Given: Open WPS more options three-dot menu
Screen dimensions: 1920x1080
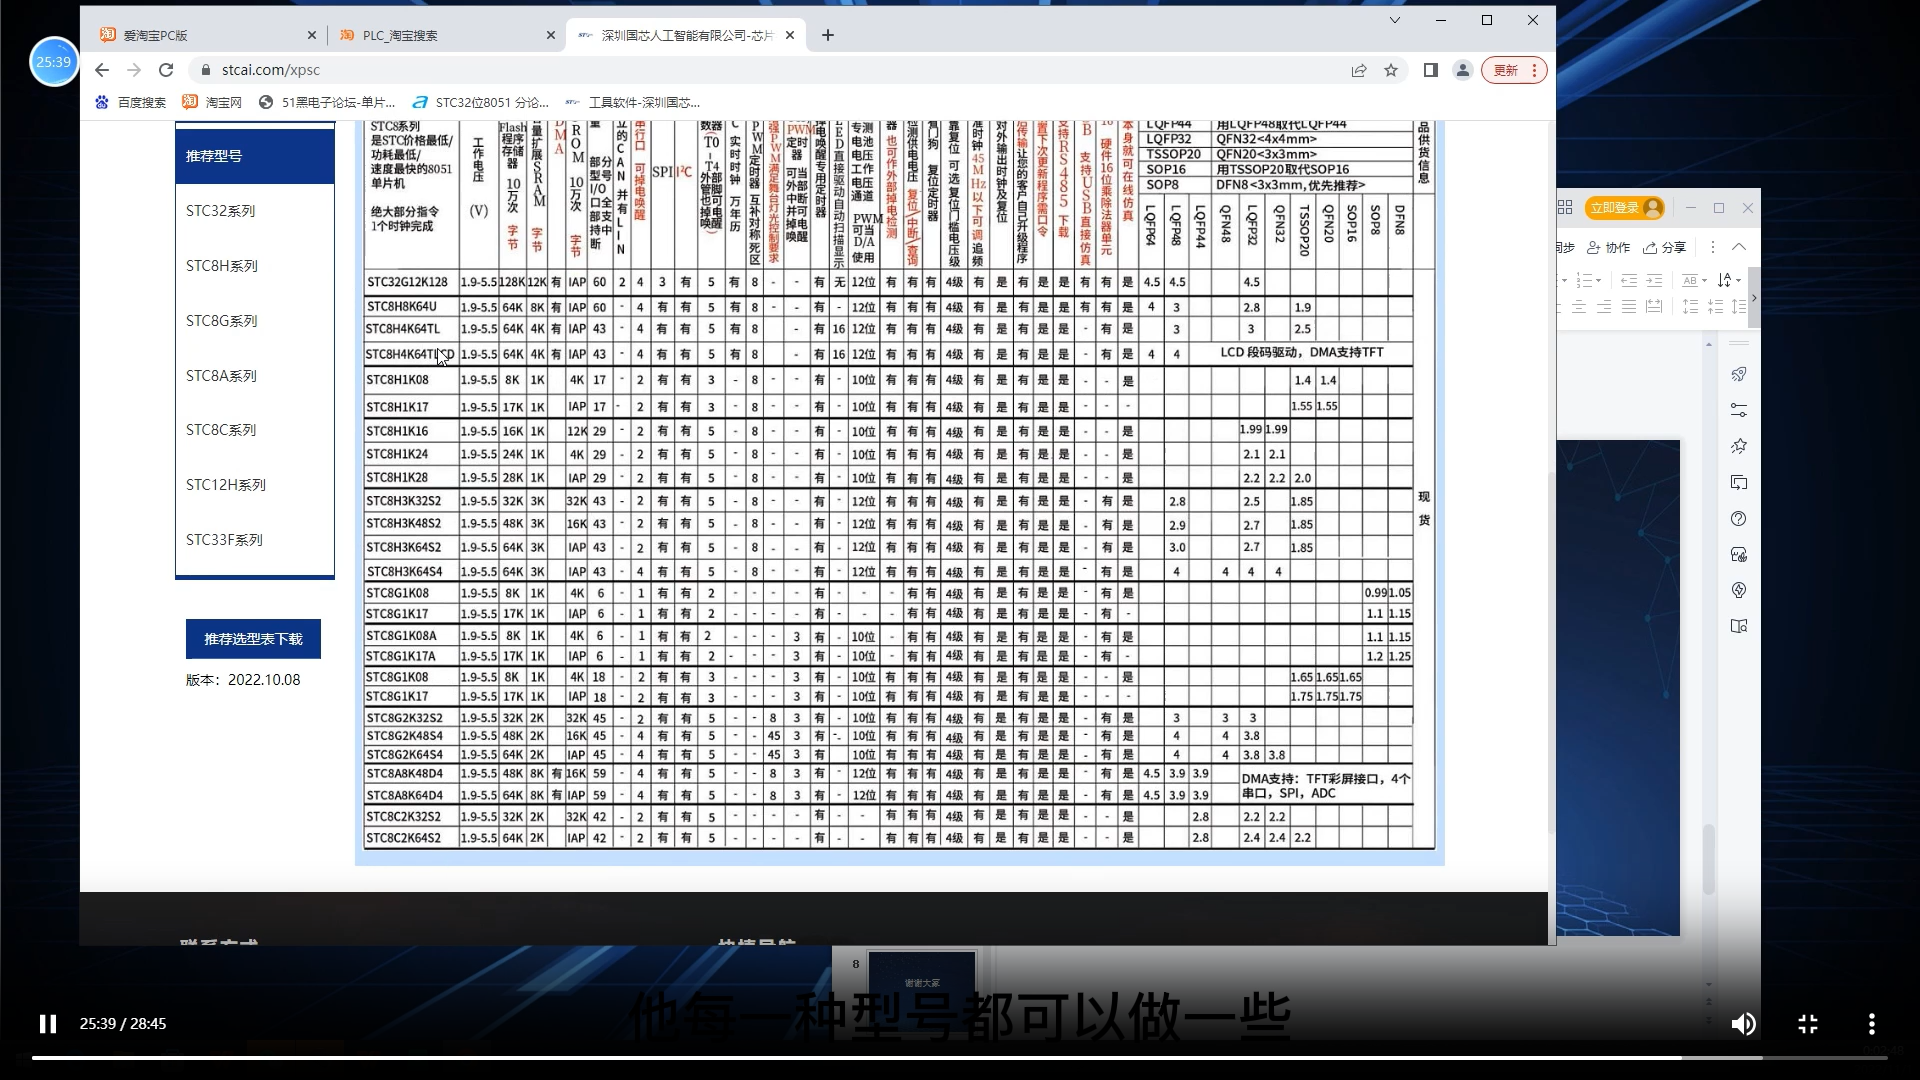Looking at the screenshot, I should click(1713, 247).
